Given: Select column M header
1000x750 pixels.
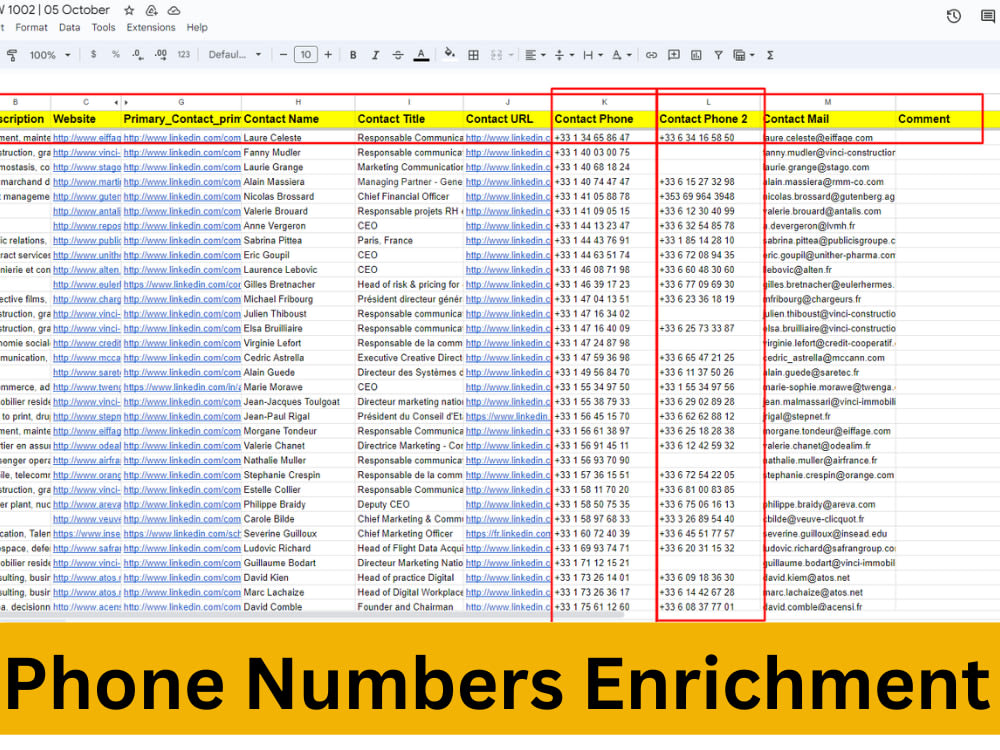Looking at the screenshot, I should point(828,102).
